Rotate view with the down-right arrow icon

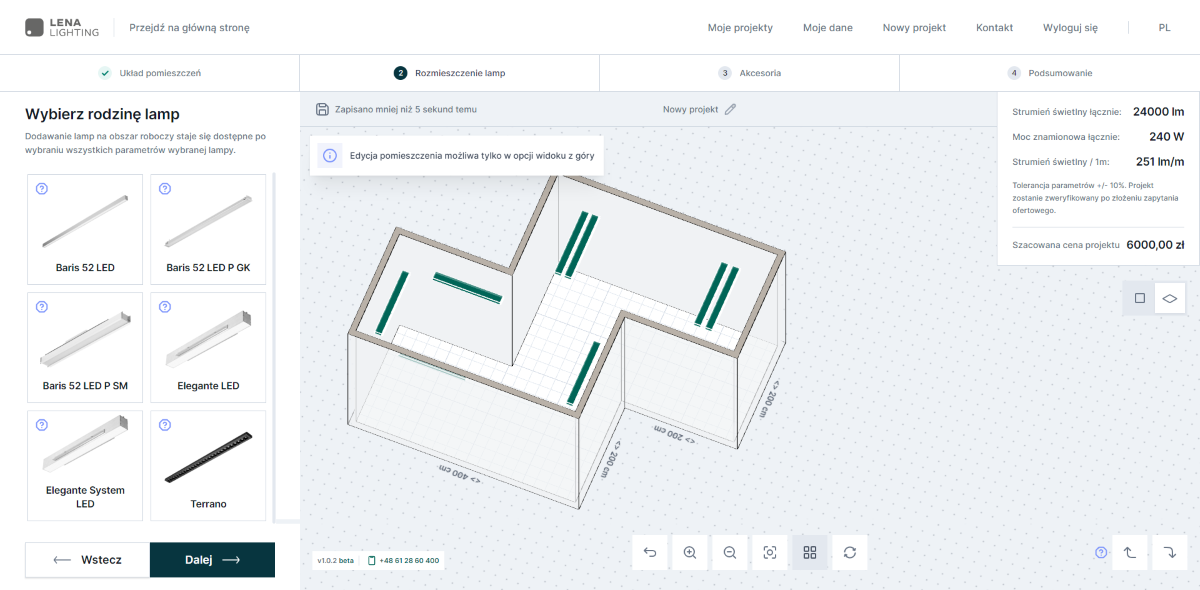click(x=1169, y=552)
